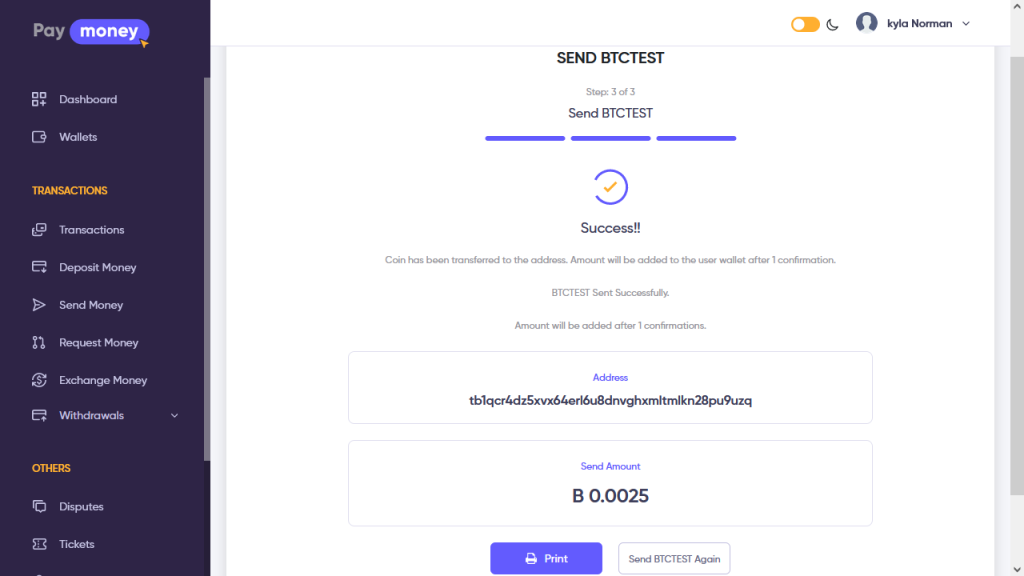Viewport: 1024px width, 576px height.
Task: Click the Dashboard grid icon
Action: [39, 99]
